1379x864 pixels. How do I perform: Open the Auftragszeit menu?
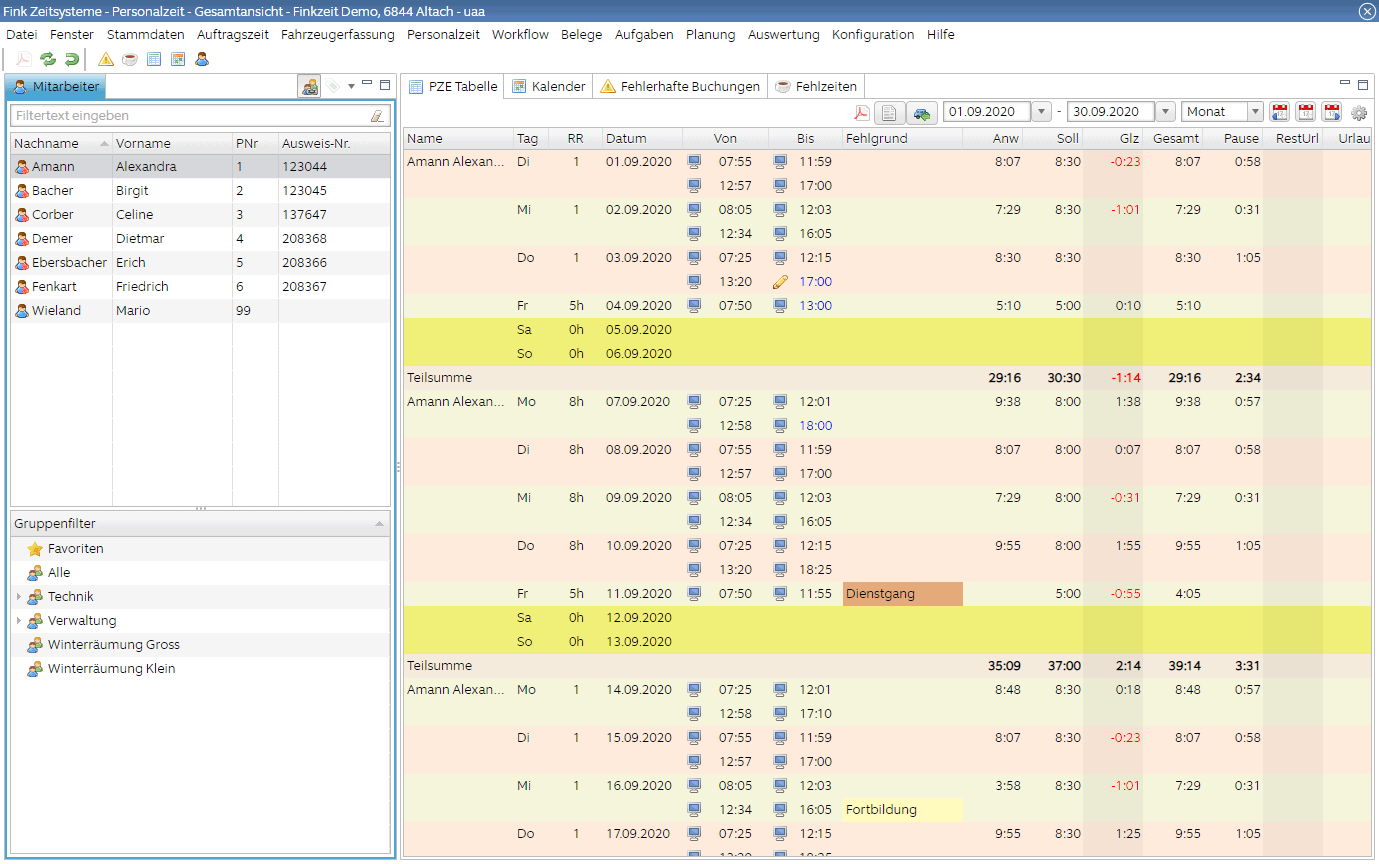[x=233, y=35]
